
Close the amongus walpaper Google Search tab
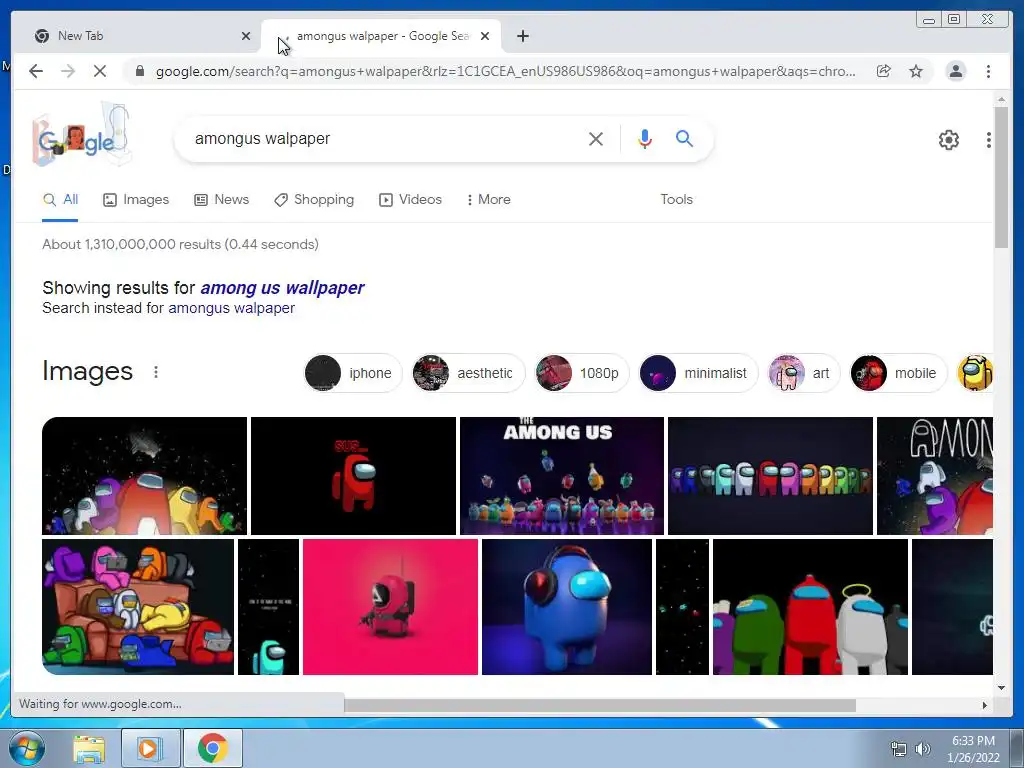485,36
